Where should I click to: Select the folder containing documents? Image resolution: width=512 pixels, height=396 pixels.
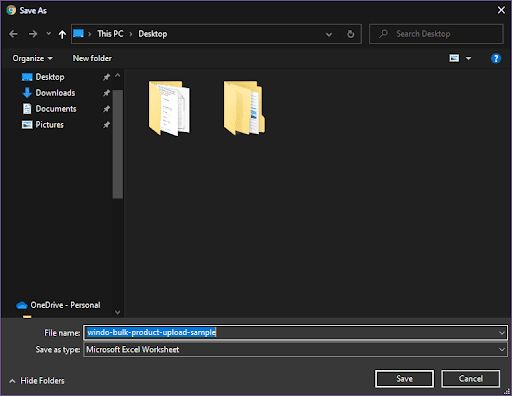[x=169, y=108]
